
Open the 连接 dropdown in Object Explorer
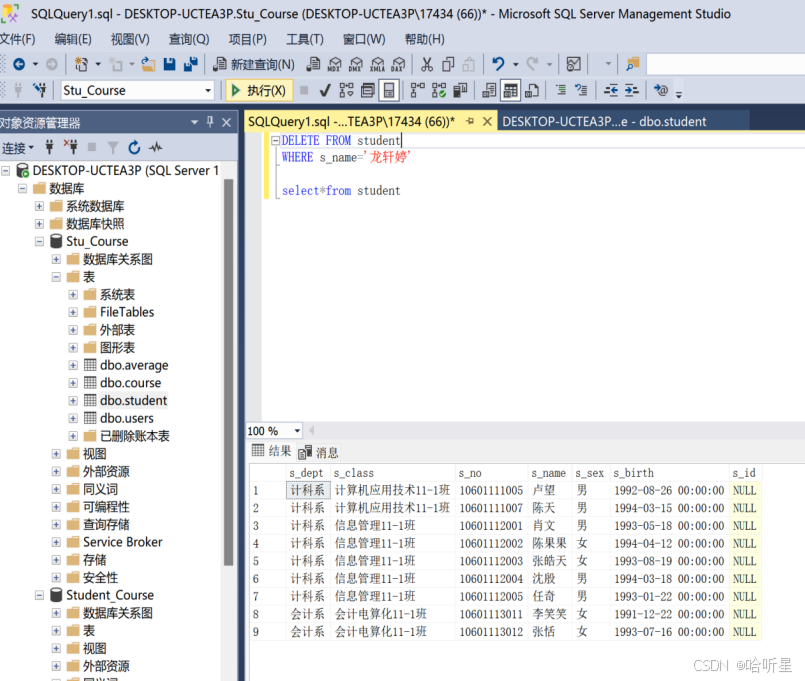(18, 148)
